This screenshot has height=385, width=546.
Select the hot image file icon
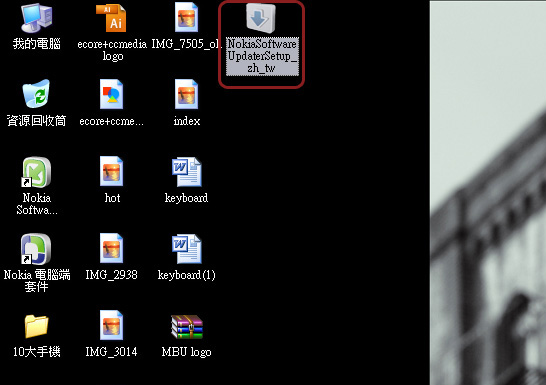pyautogui.click(x=111, y=171)
